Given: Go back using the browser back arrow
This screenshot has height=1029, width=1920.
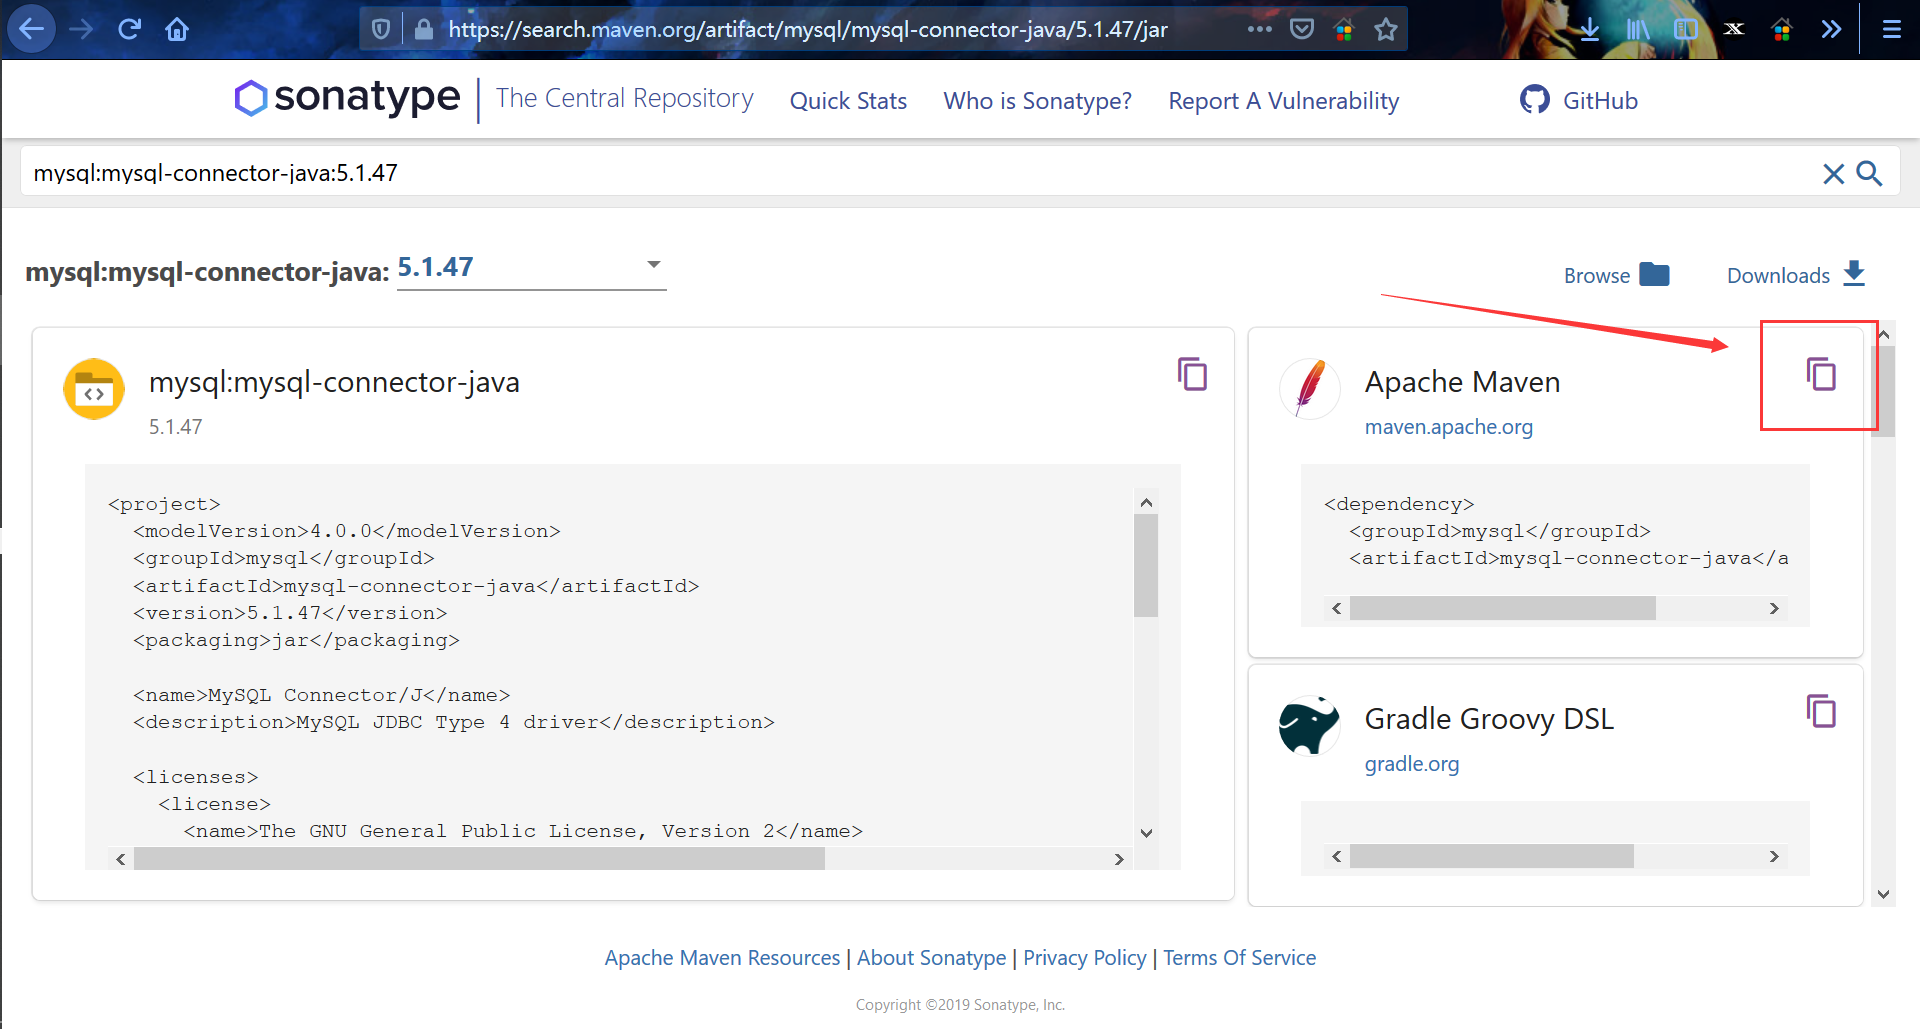Looking at the screenshot, I should pos(32,29).
